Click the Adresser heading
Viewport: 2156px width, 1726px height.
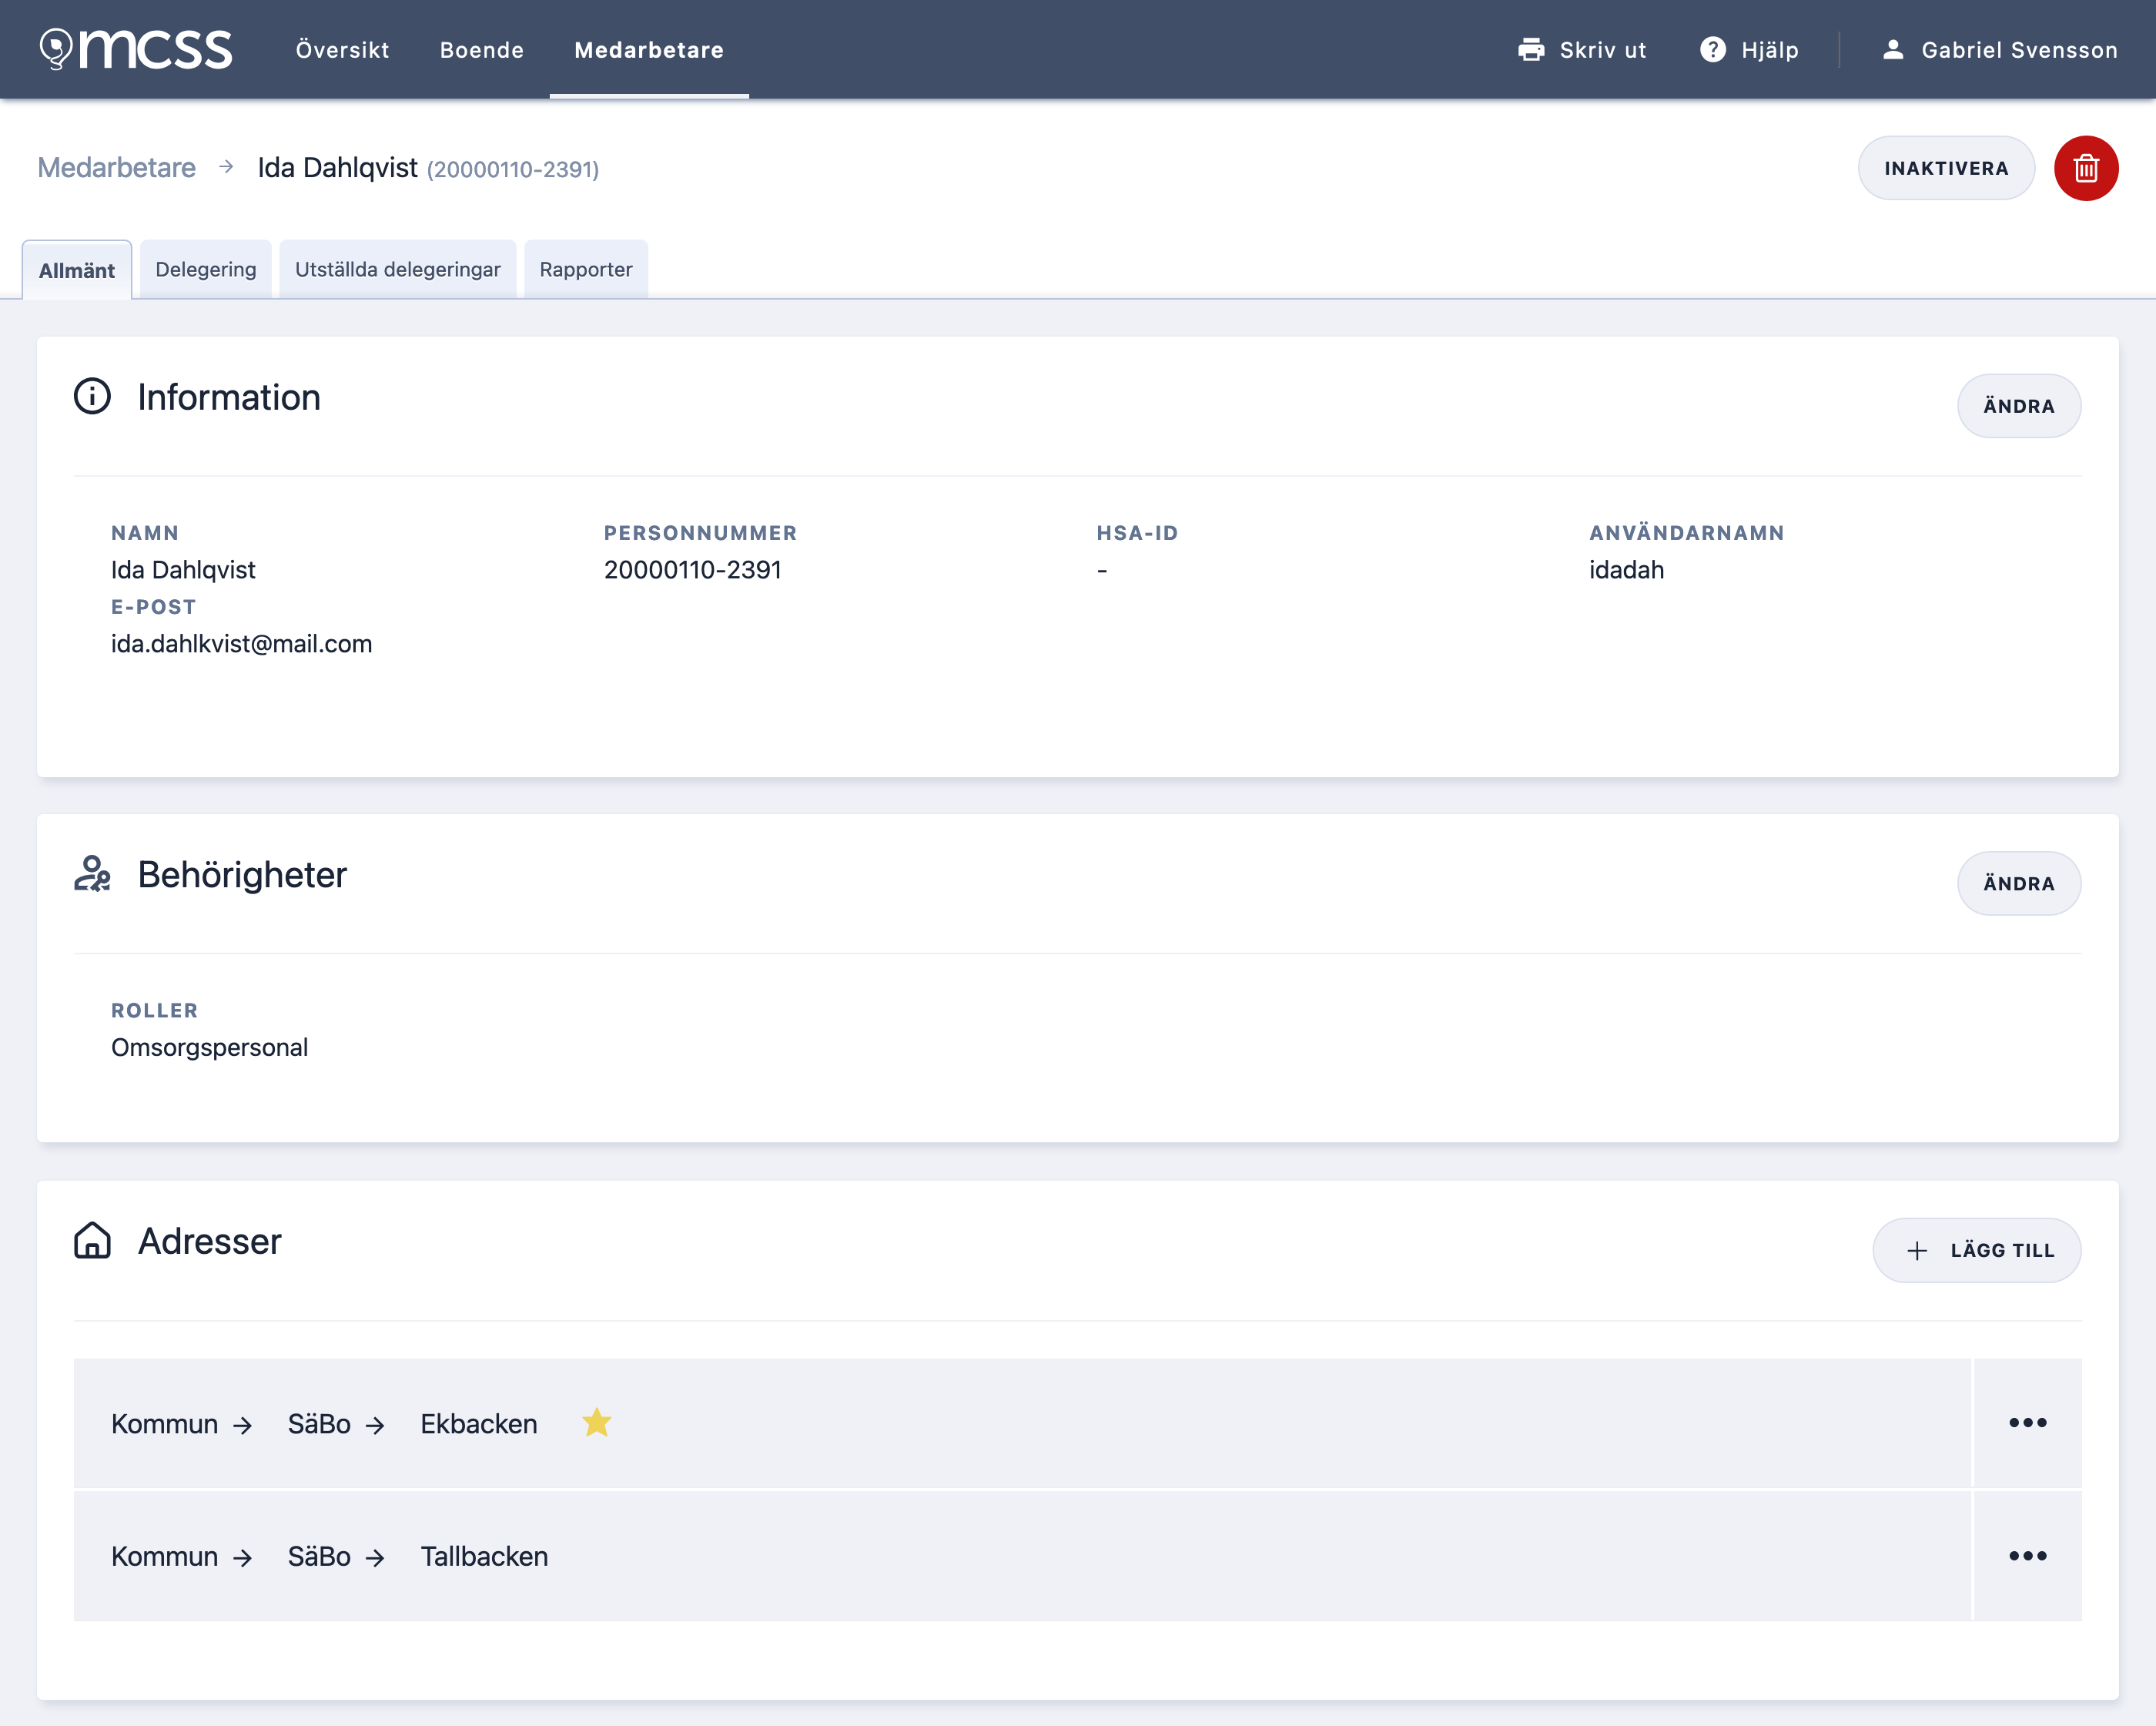click(209, 1241)
